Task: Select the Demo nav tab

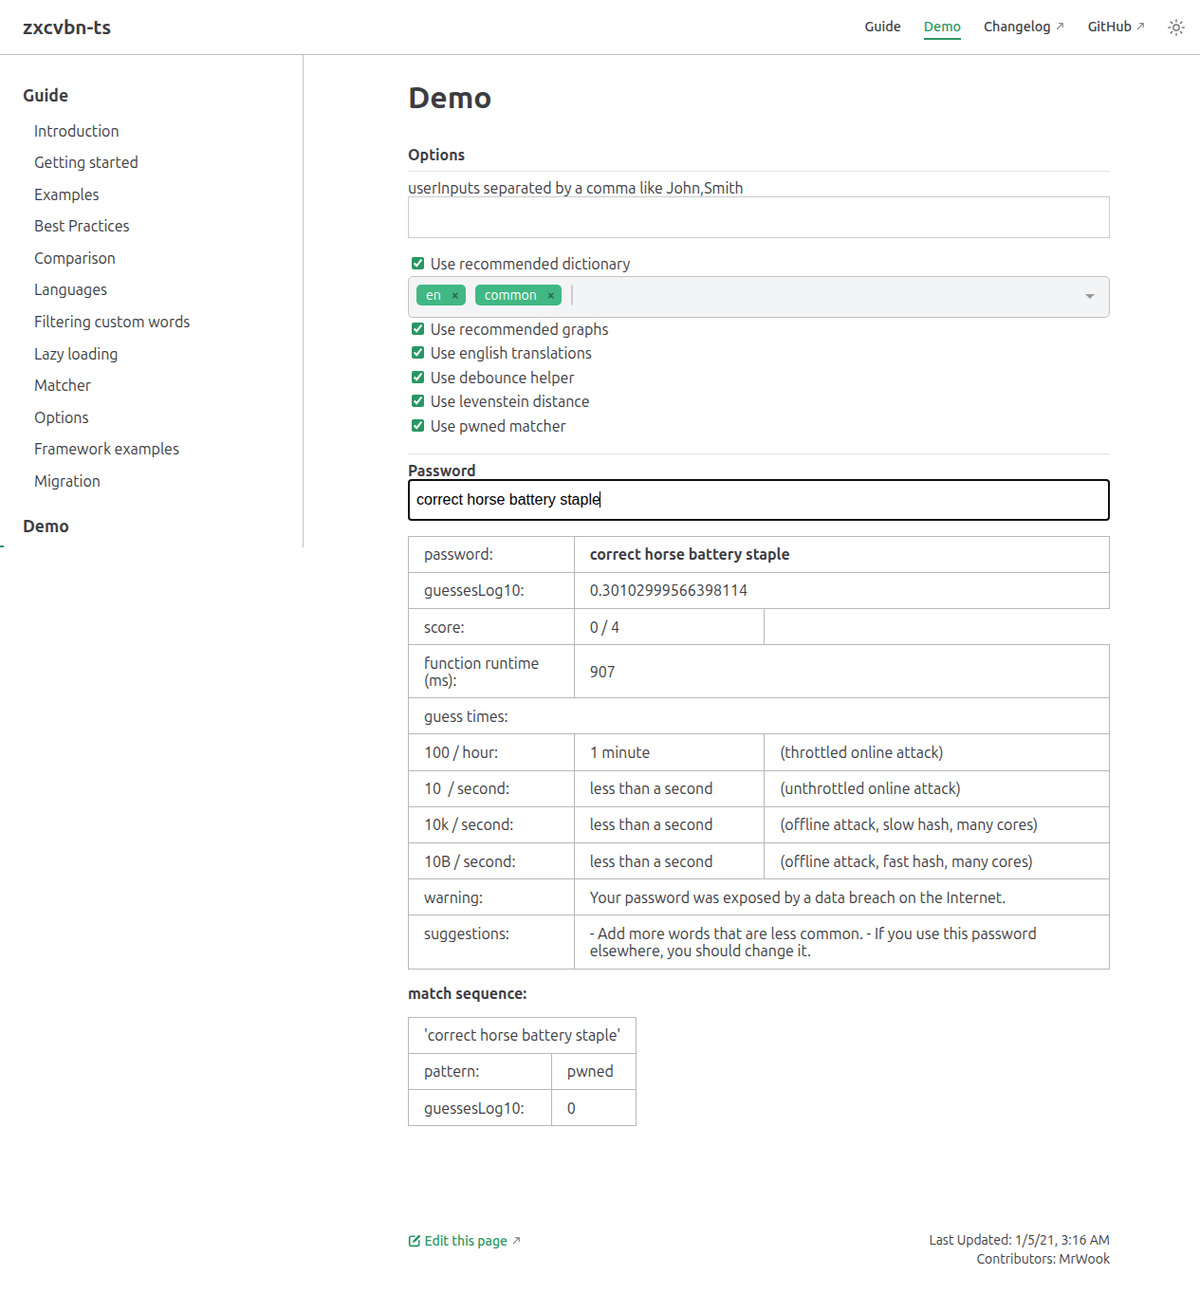Action: (x=942, y=27)
